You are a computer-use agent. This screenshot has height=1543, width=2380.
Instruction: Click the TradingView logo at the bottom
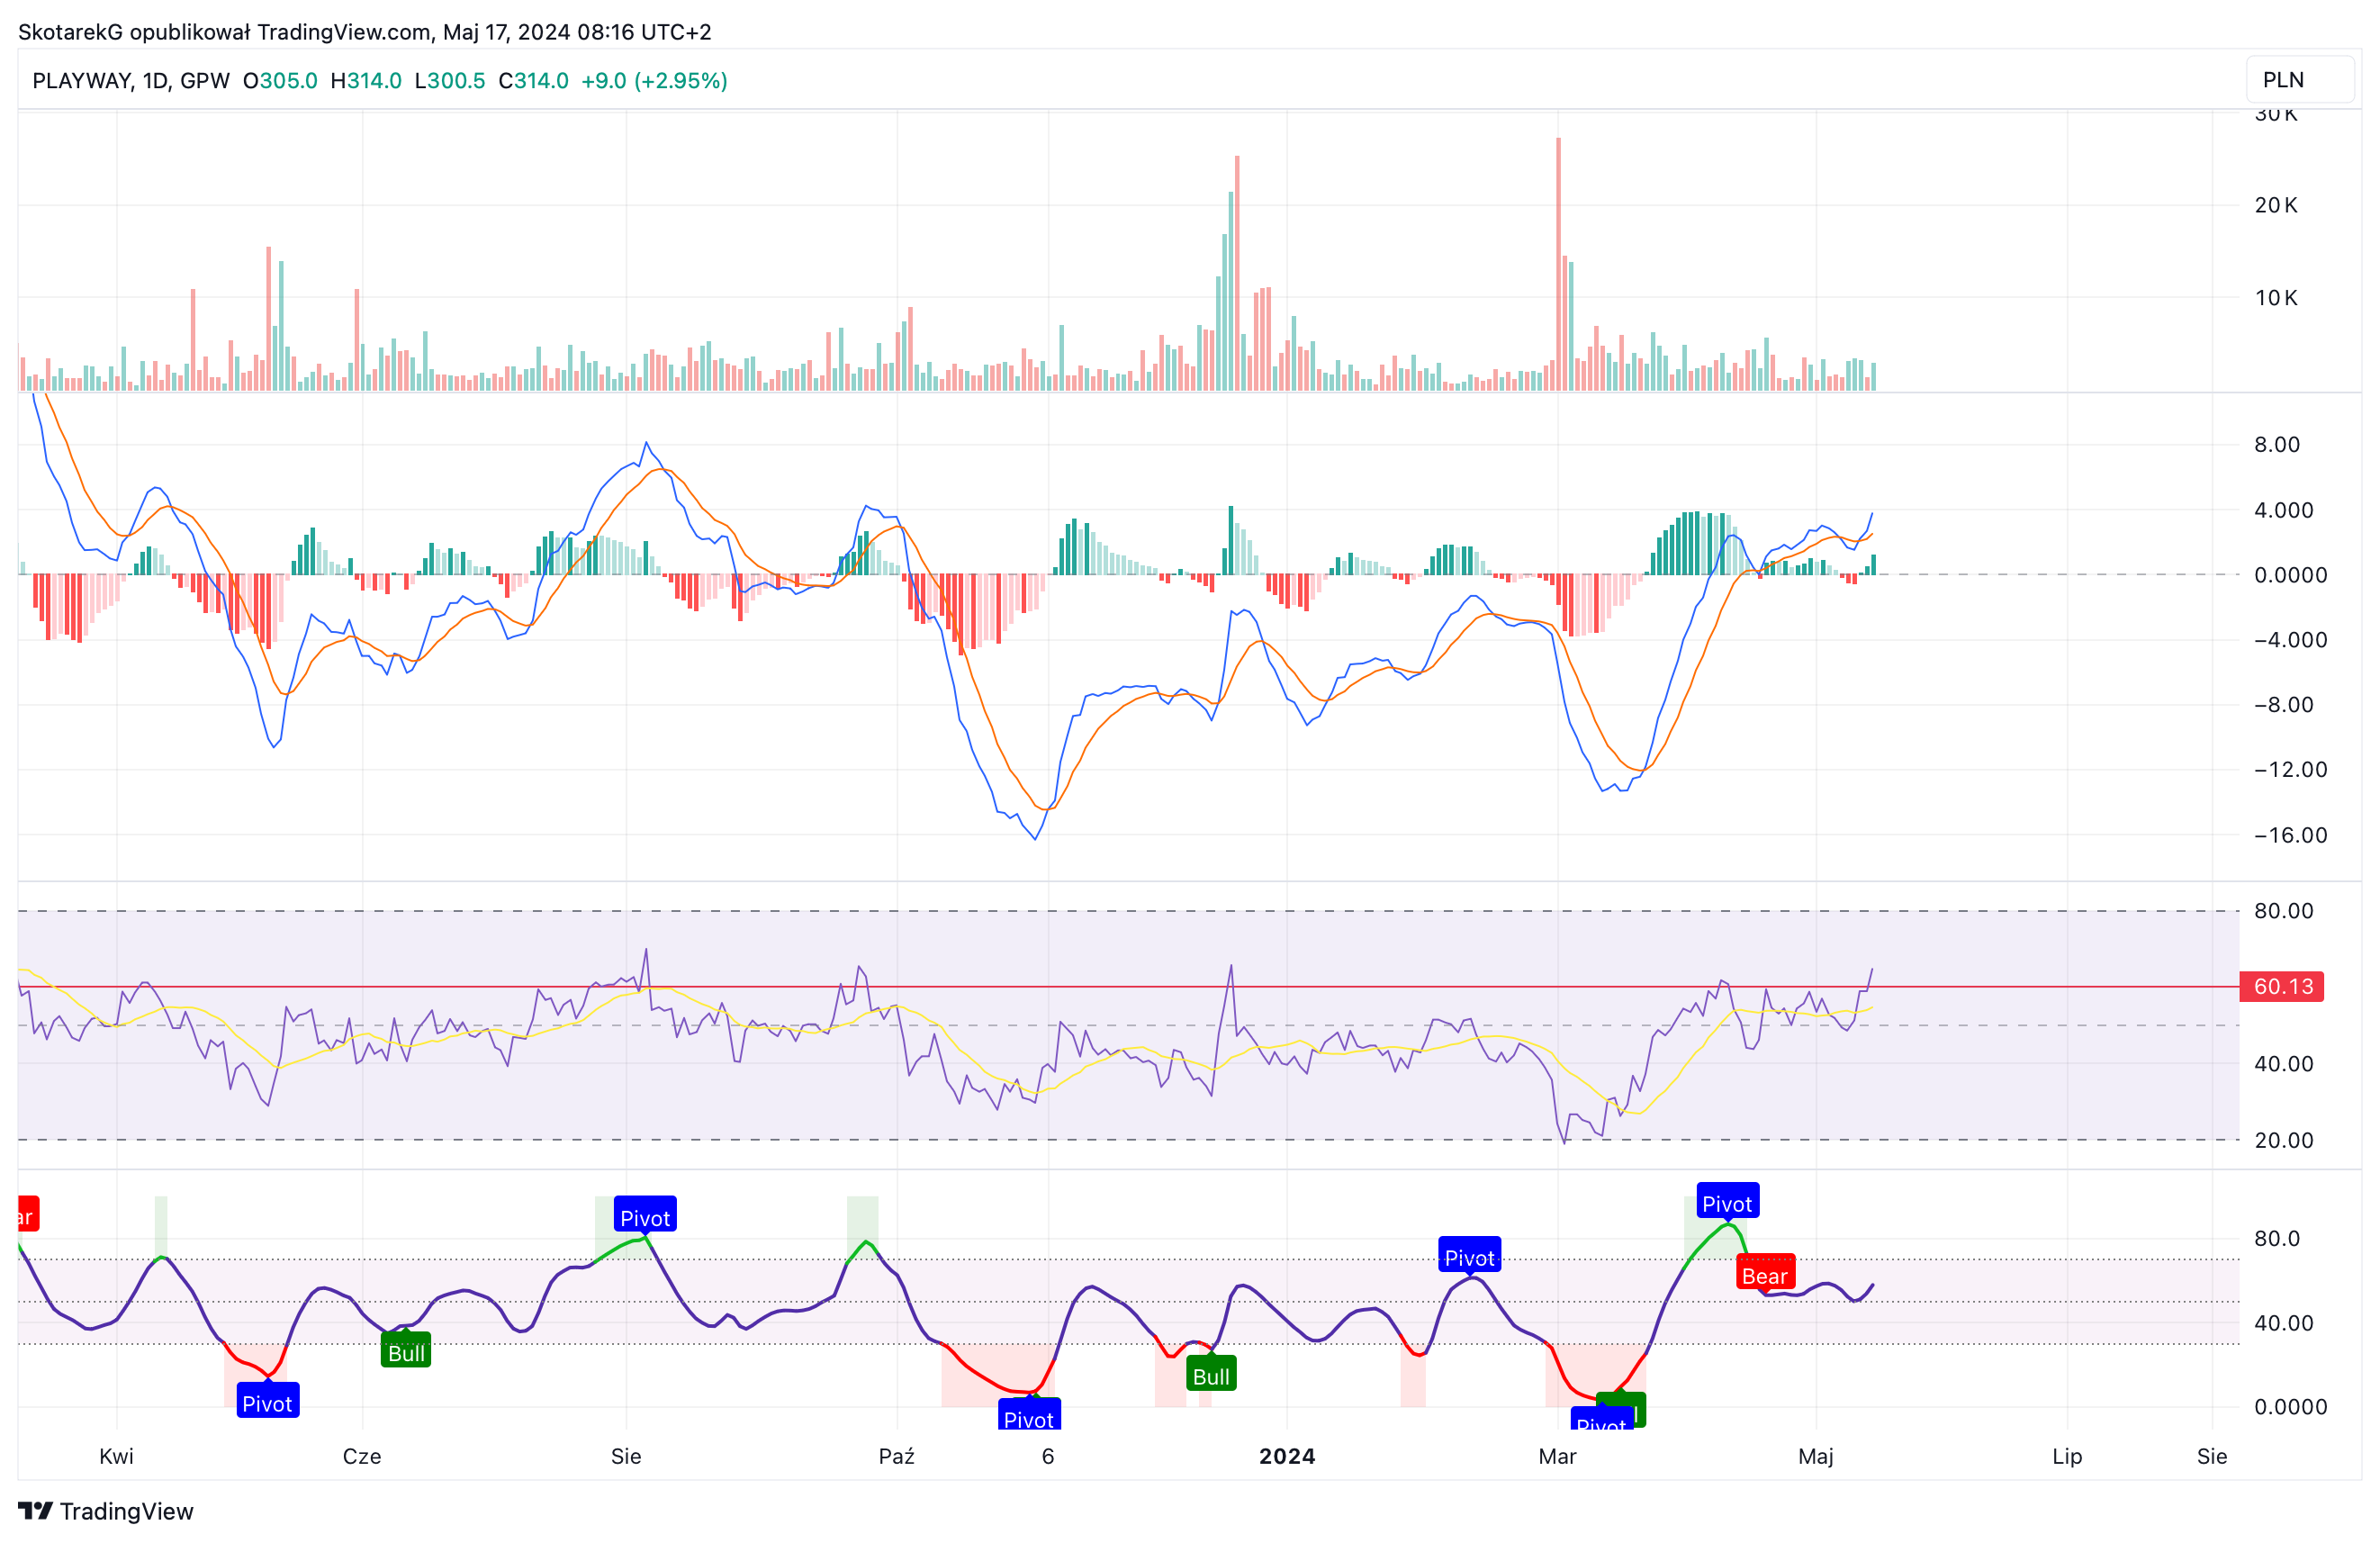[106, 1510]
